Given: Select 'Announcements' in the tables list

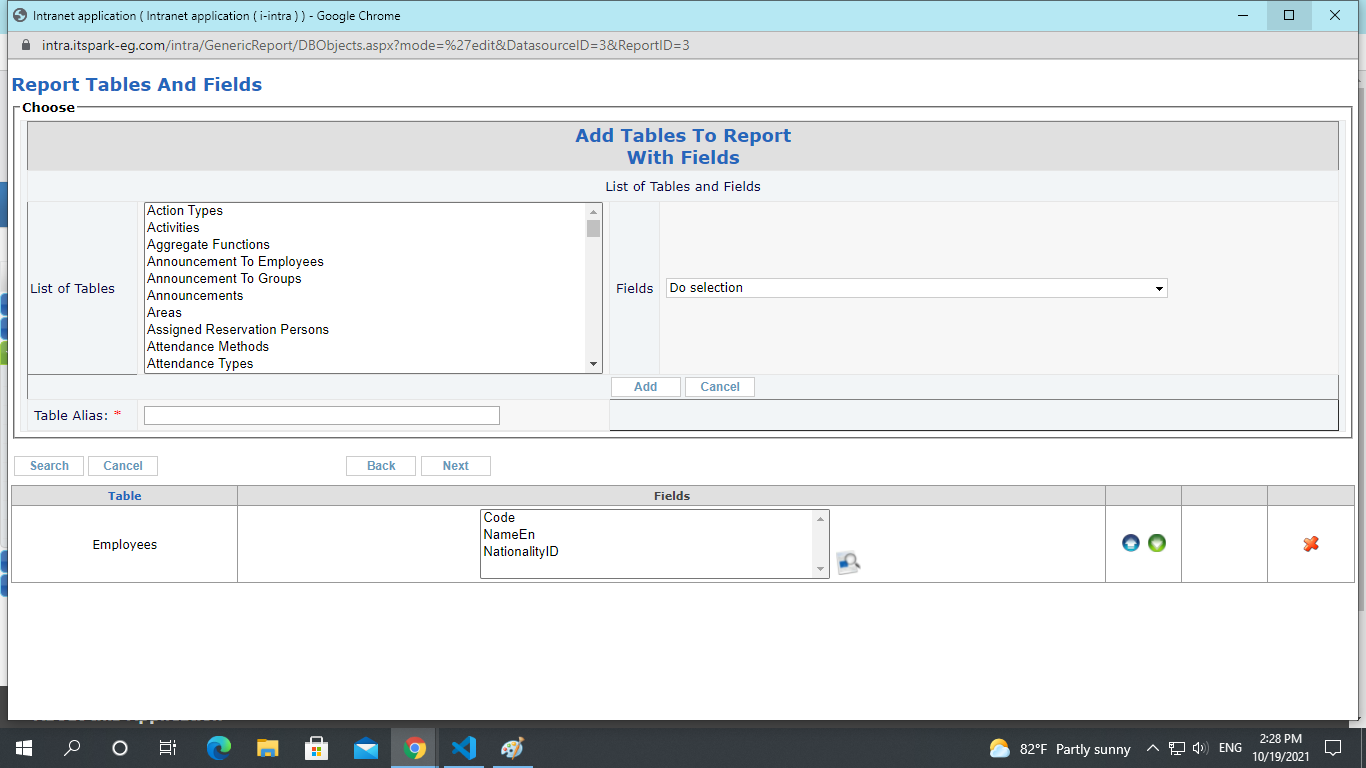Looking at the screenshot, I should pos(195,296).
